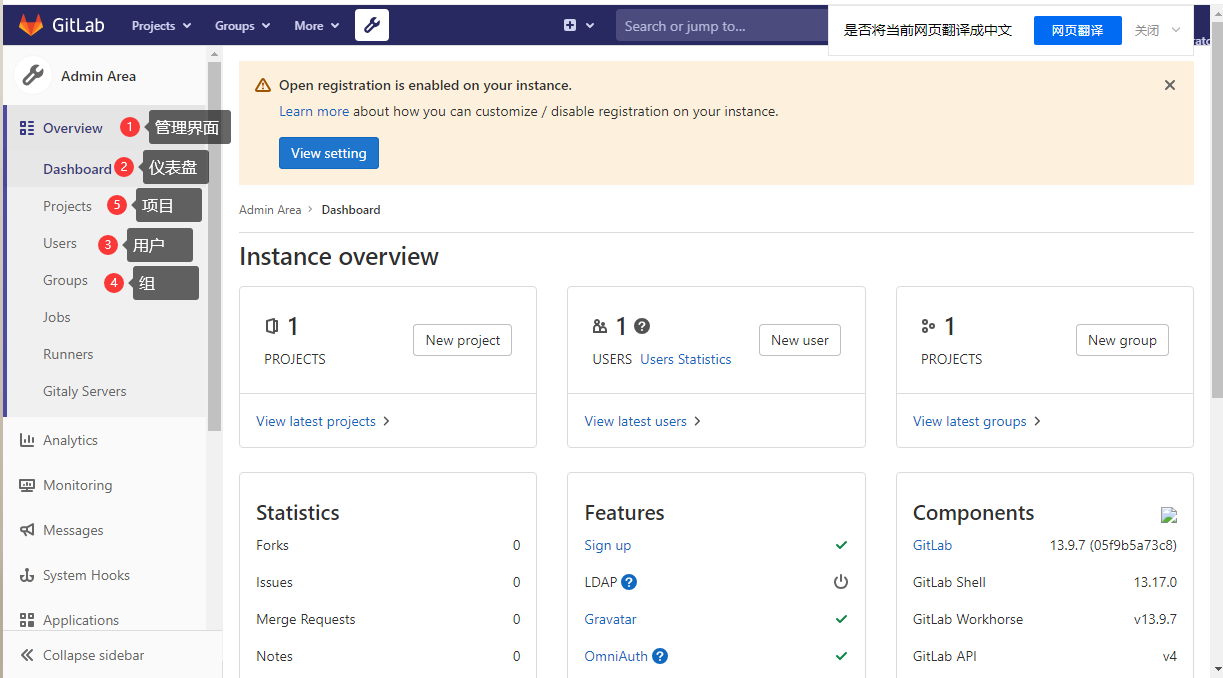The height and width of the screenshot is (678, 1223).
Task: Open View latest projects link
Action: coord(323,421)
